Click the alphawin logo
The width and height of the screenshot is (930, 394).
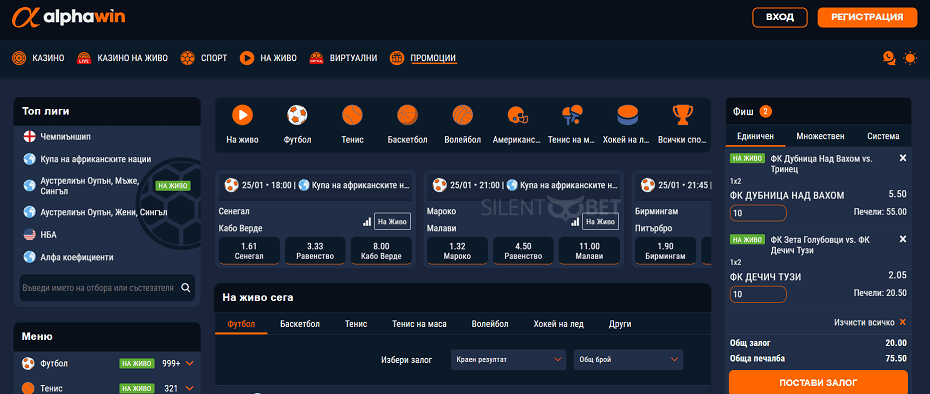click(68, 17)
